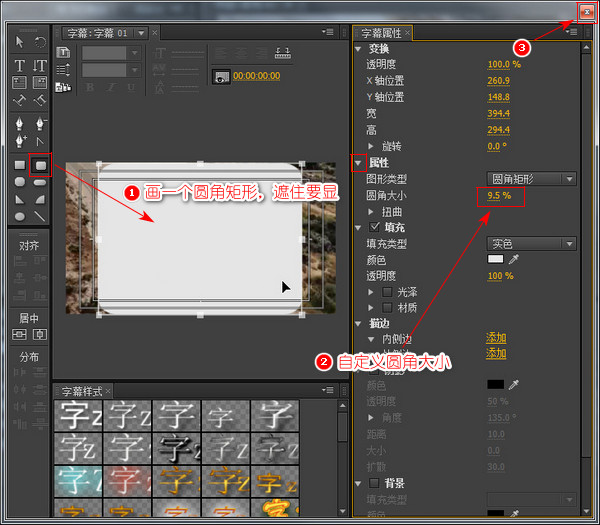Viewport: 600px width, 525px height.
Task: Open the 字幕 01 title dropdown
Action: [x=141, y=33]
